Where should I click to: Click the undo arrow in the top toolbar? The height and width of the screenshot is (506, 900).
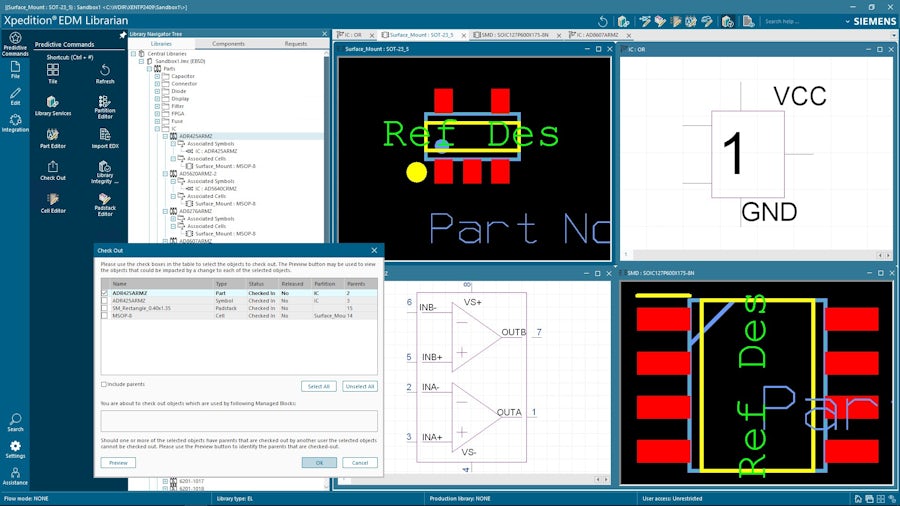[x=603, y=22]
